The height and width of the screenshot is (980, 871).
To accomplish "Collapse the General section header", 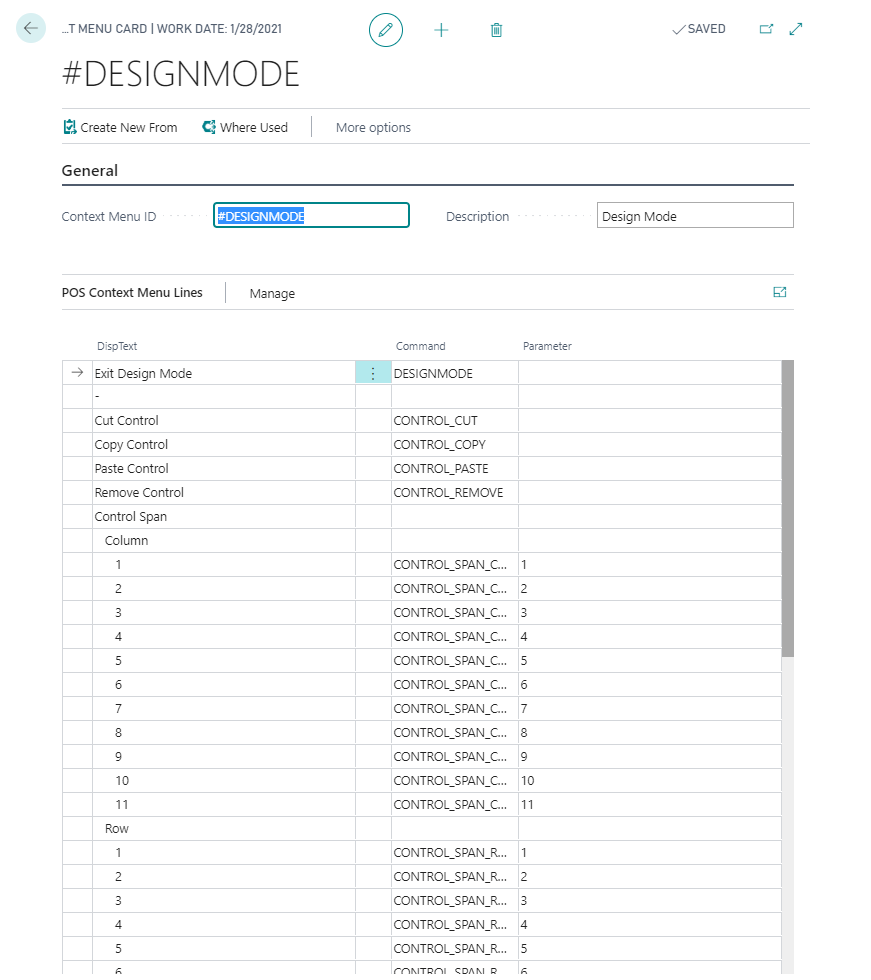I will 90,171.
